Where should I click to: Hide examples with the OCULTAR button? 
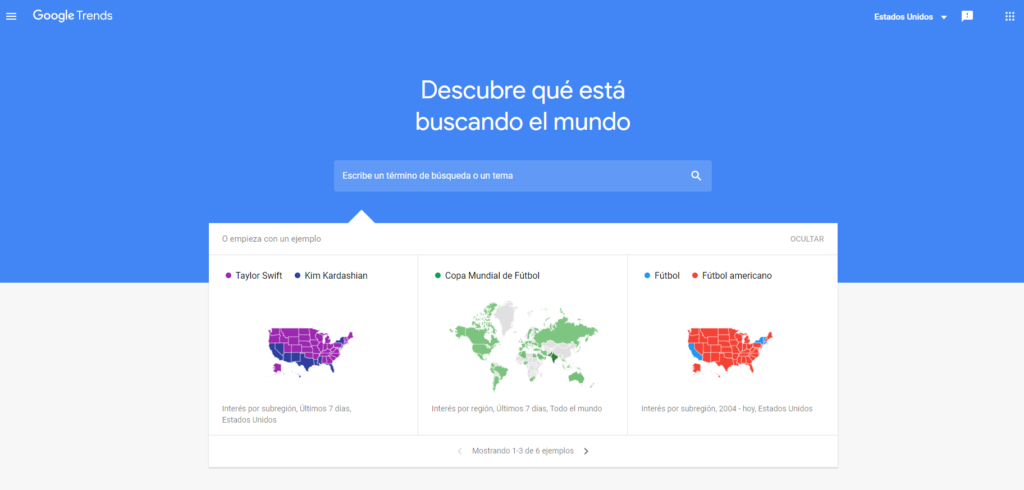tap(807, 239)
